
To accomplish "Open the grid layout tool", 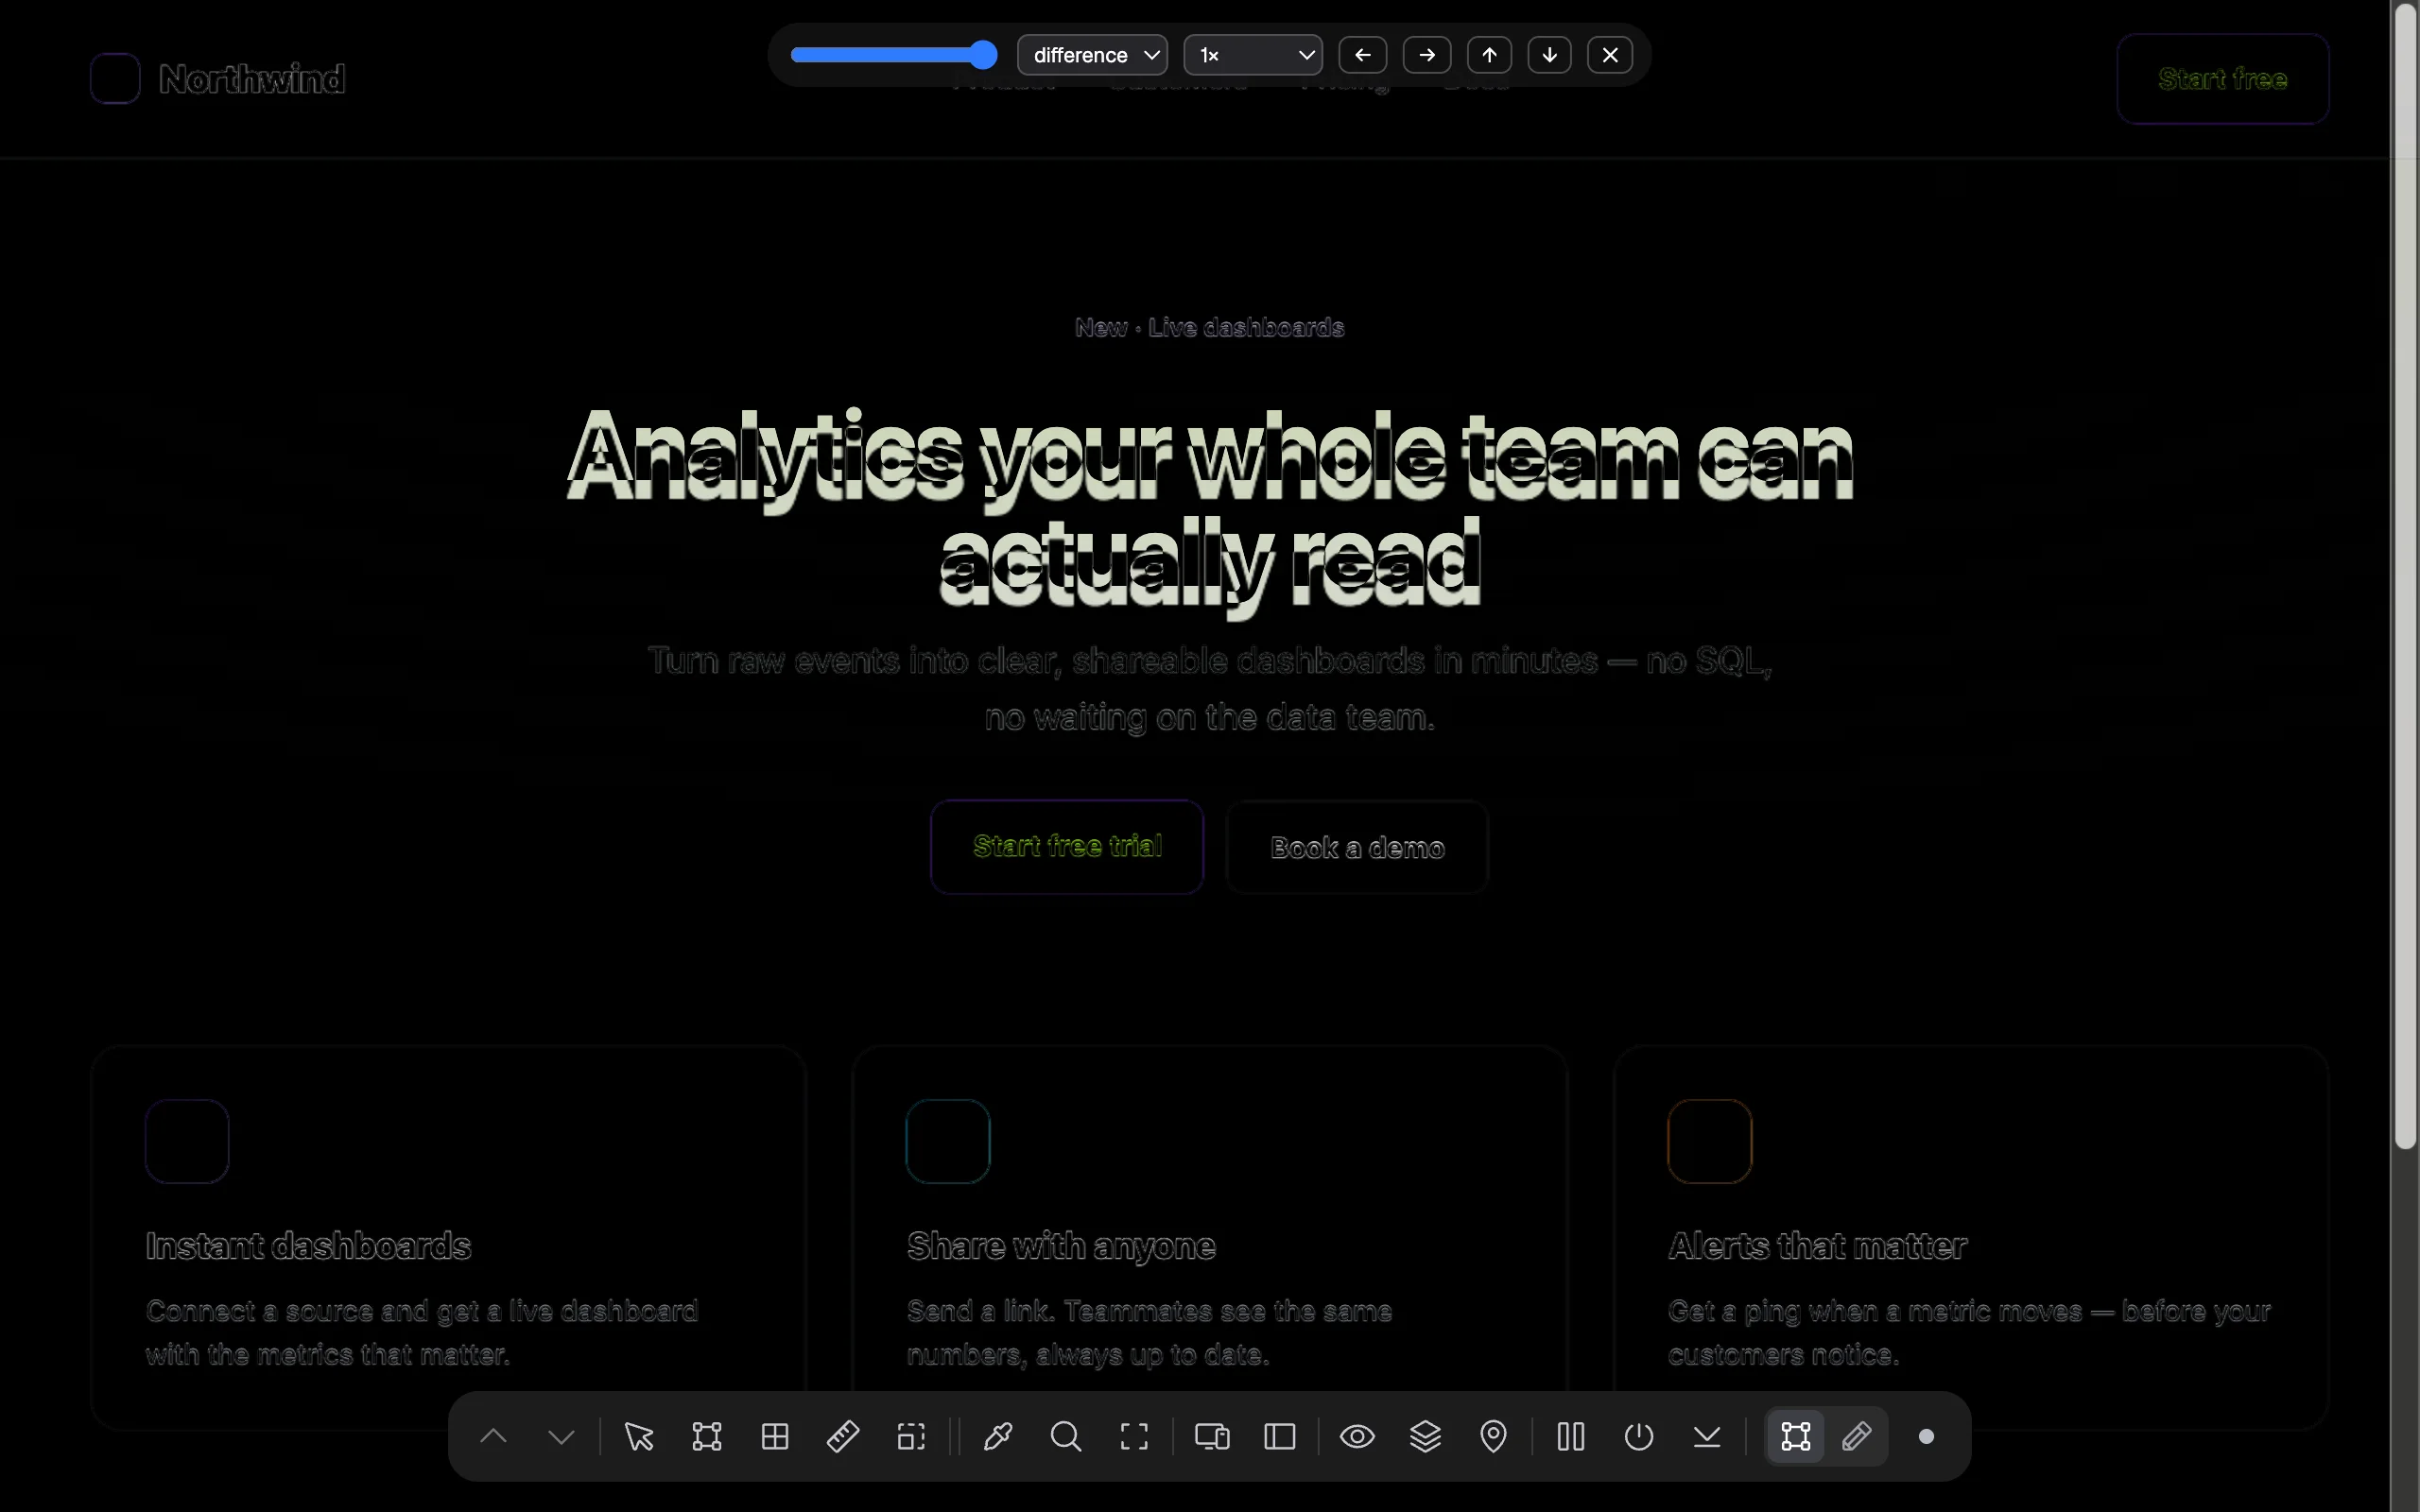I will pos(775,1437).
